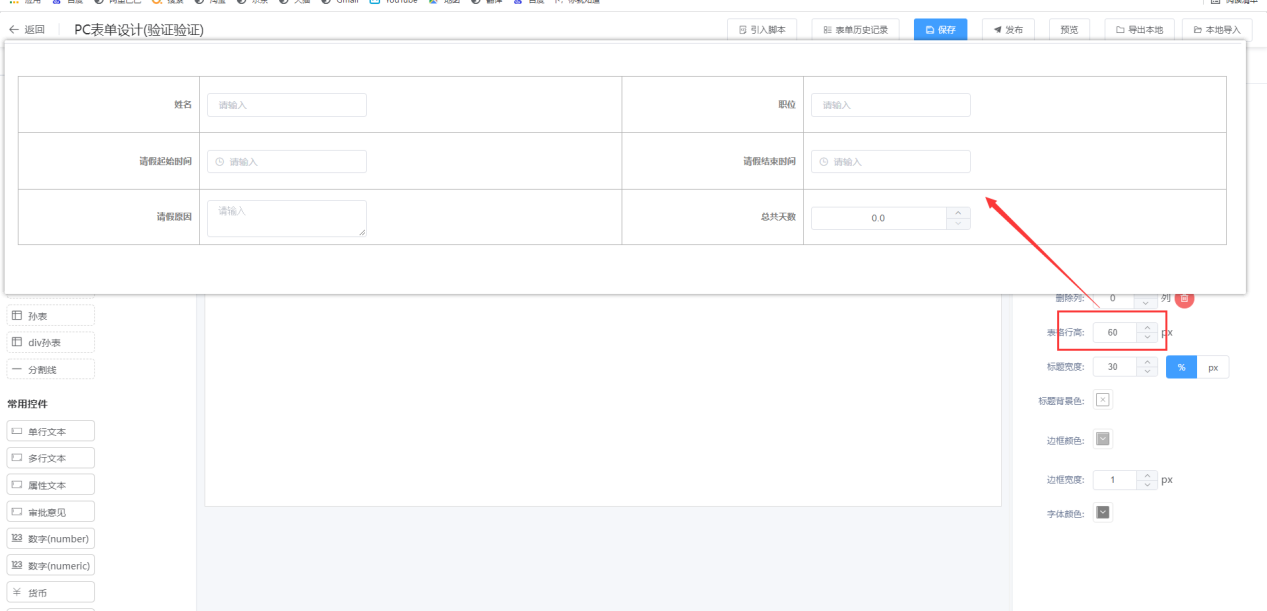Increase the 总共天数 value
Screen dimensions: 1267x611
tap(958, 212)
